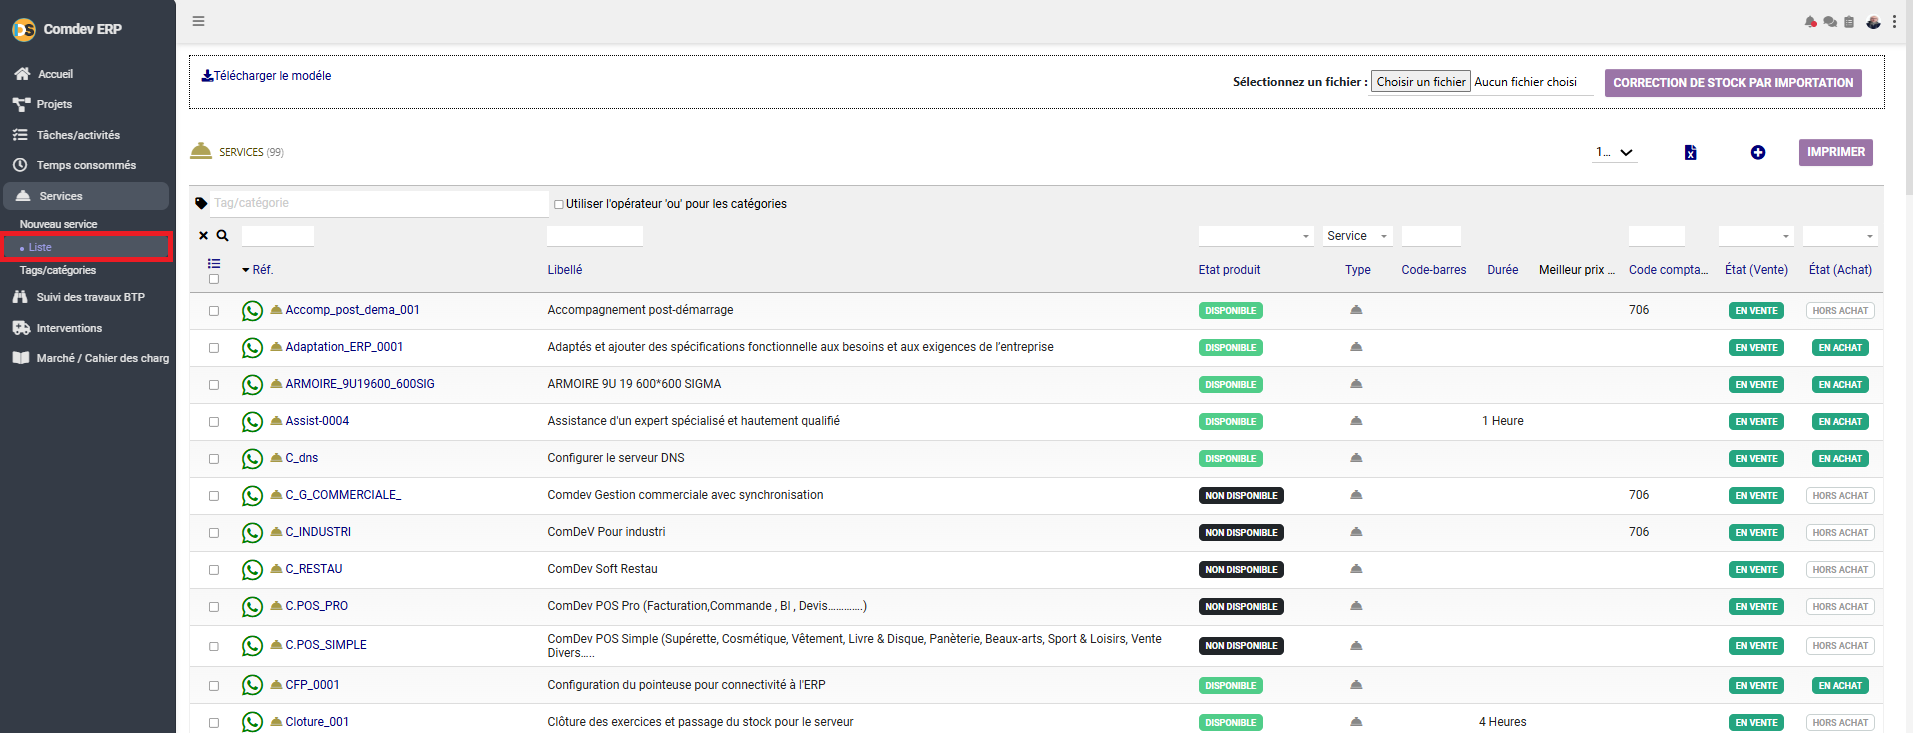The image size is (1913, 733).
Task: Open the notifications bell
Action: (1810, 22)
